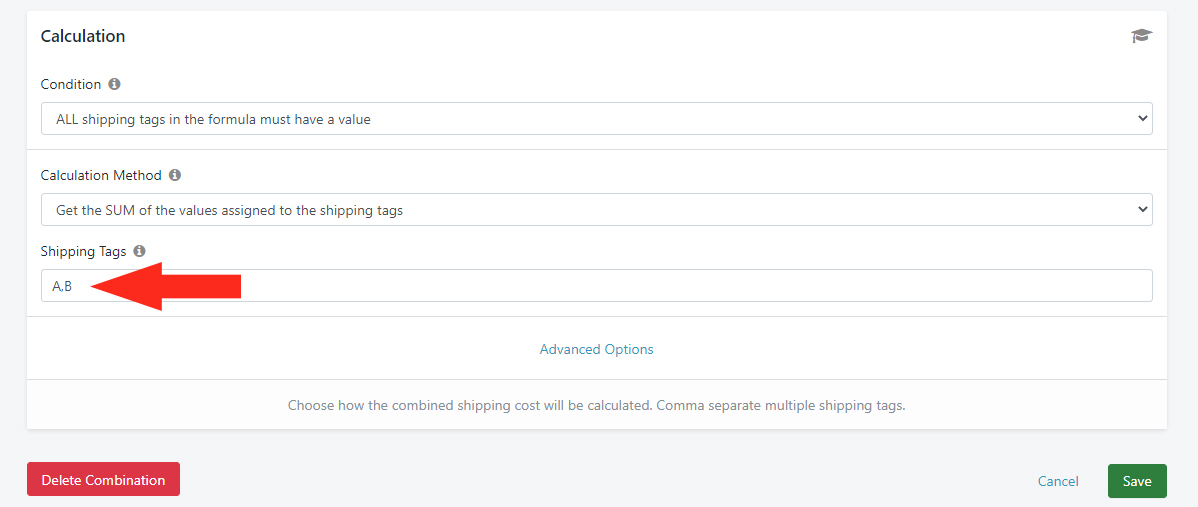Image resolution: width=1198 pixels, height=507 pixels.
Task: Show the Calculation Method info tooltip icon
Action: [175, 175]
